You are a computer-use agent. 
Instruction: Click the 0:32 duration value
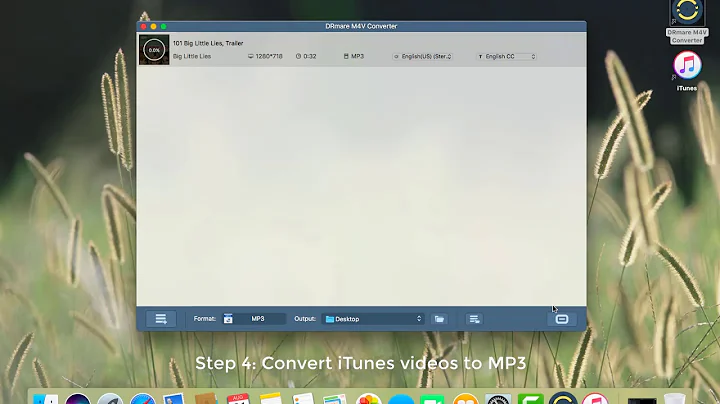[310, 56]
